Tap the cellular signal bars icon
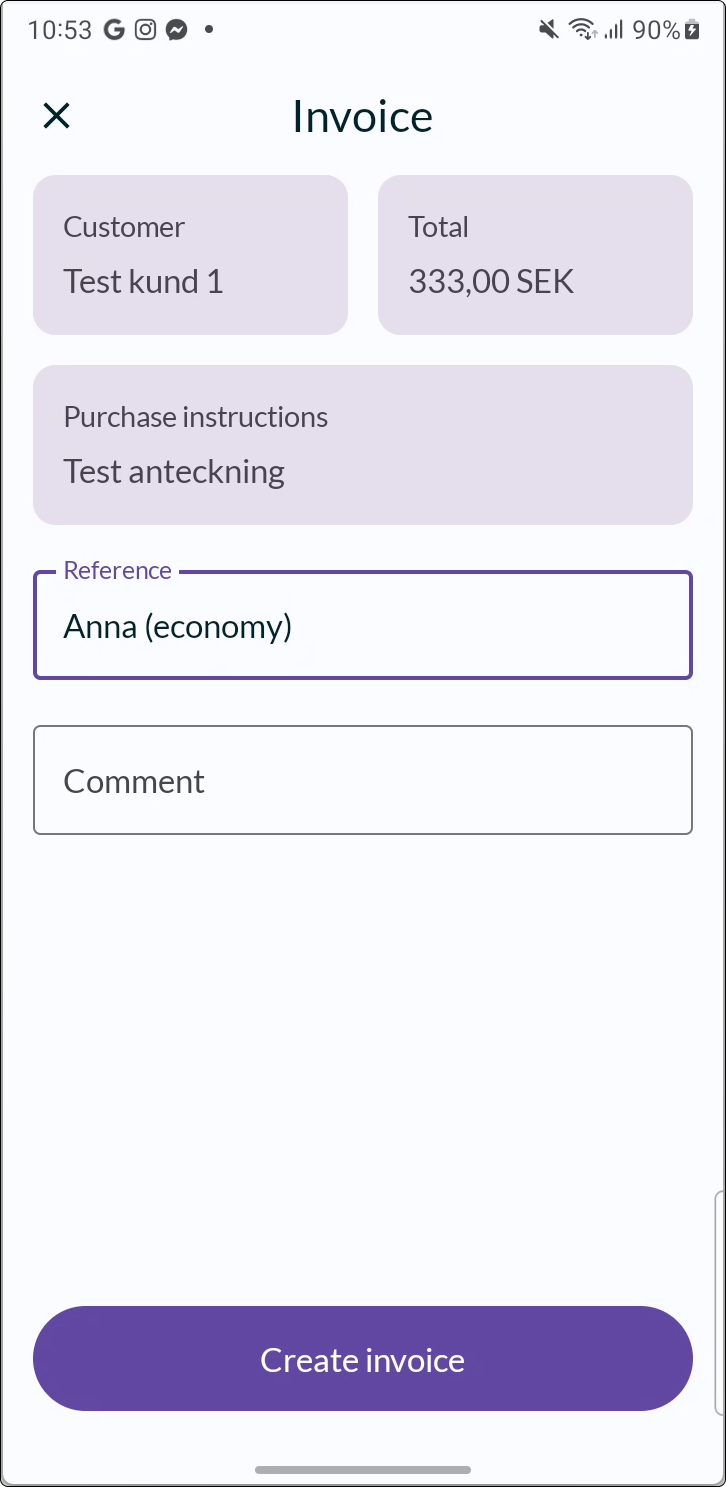This screenshot has width=726, height=1487. [x=613, y=30]
